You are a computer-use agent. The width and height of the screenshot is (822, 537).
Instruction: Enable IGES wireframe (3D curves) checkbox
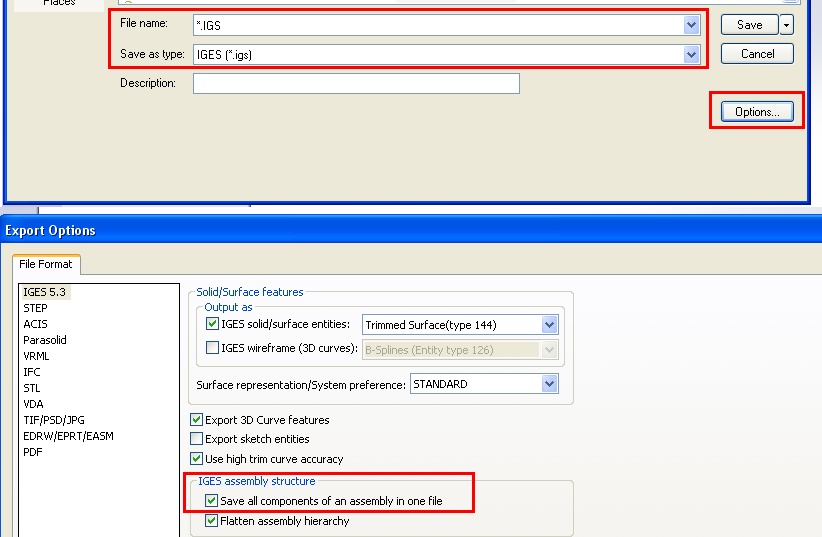coord(212,348)
